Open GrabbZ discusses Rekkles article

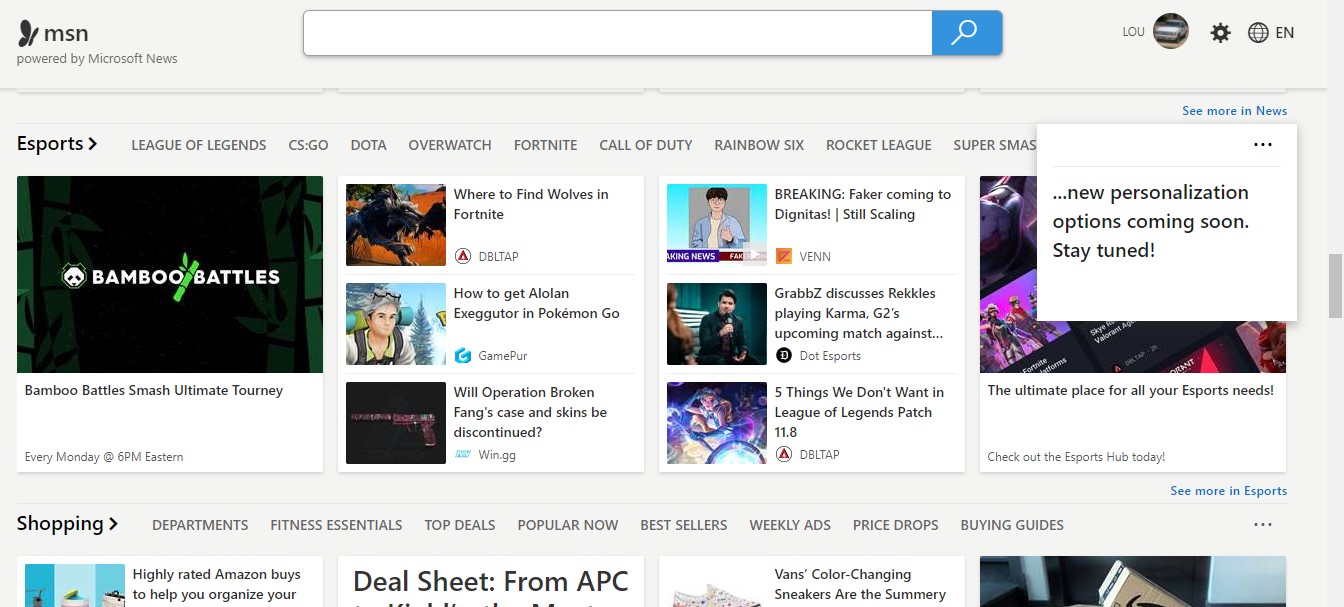pos(859,313)
